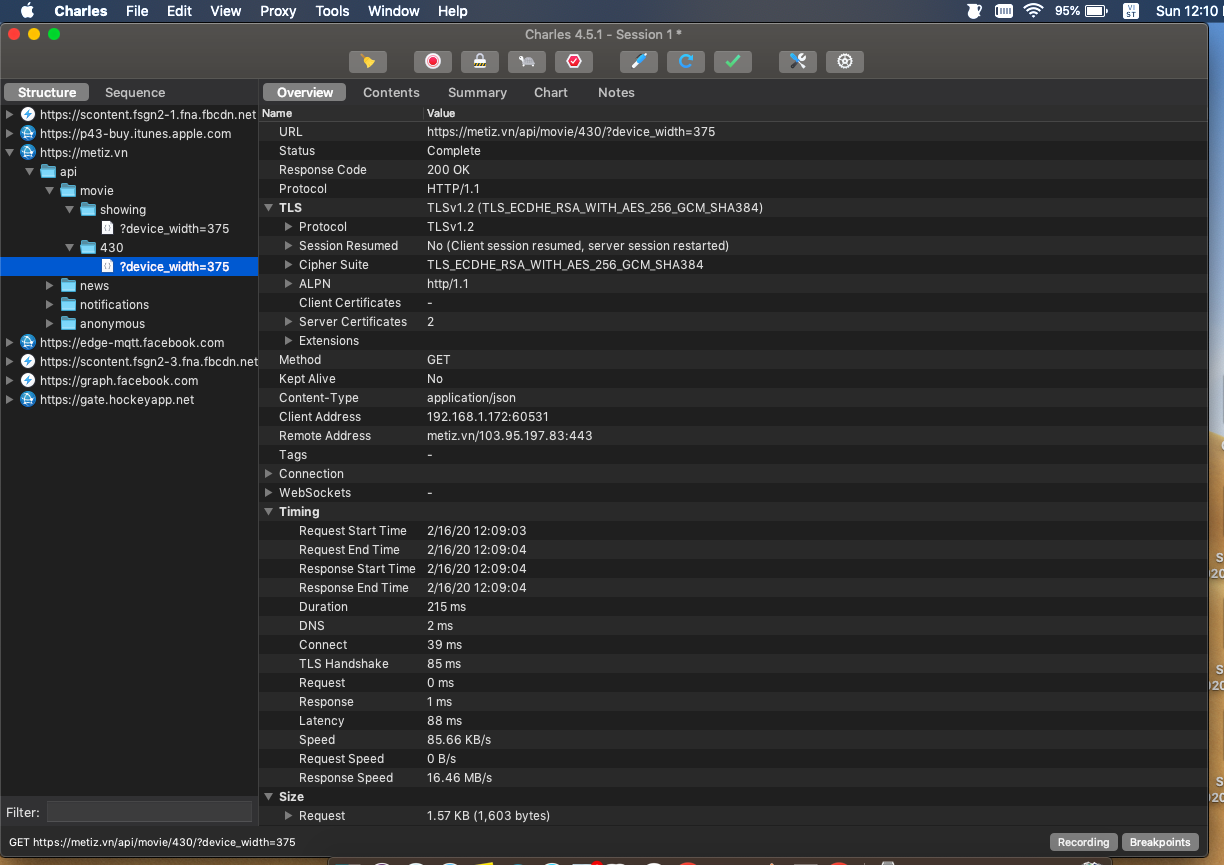Expand the Connection section

pos(268,474)
